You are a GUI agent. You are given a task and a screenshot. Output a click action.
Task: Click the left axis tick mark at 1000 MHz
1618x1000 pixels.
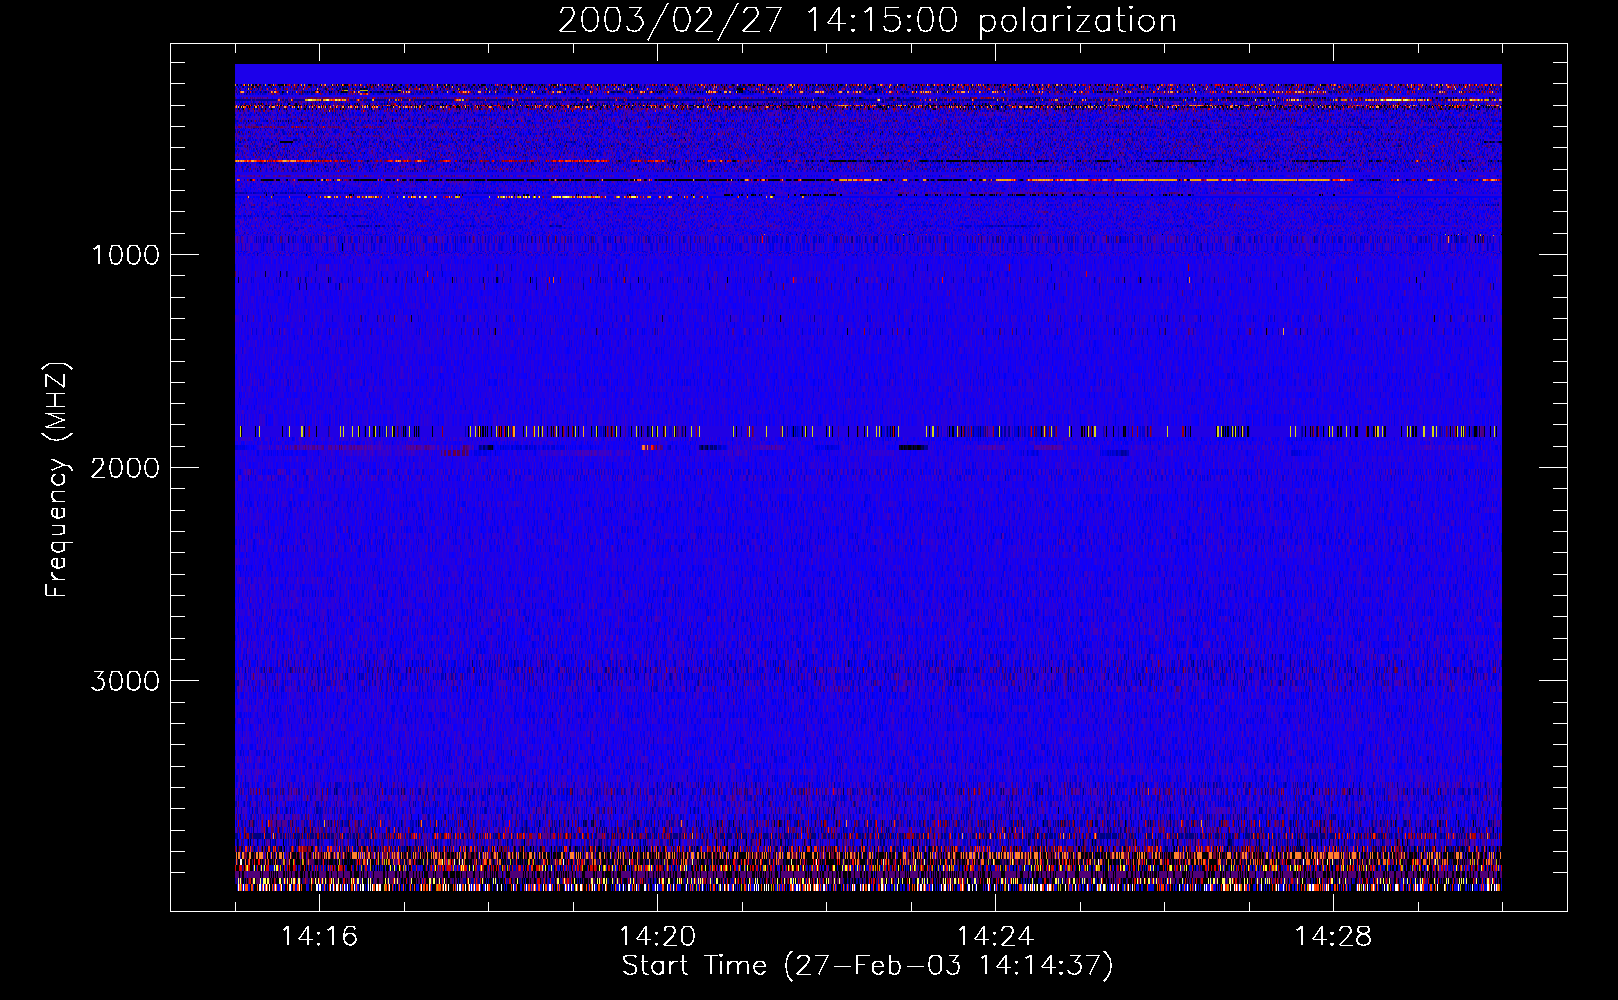183,254
